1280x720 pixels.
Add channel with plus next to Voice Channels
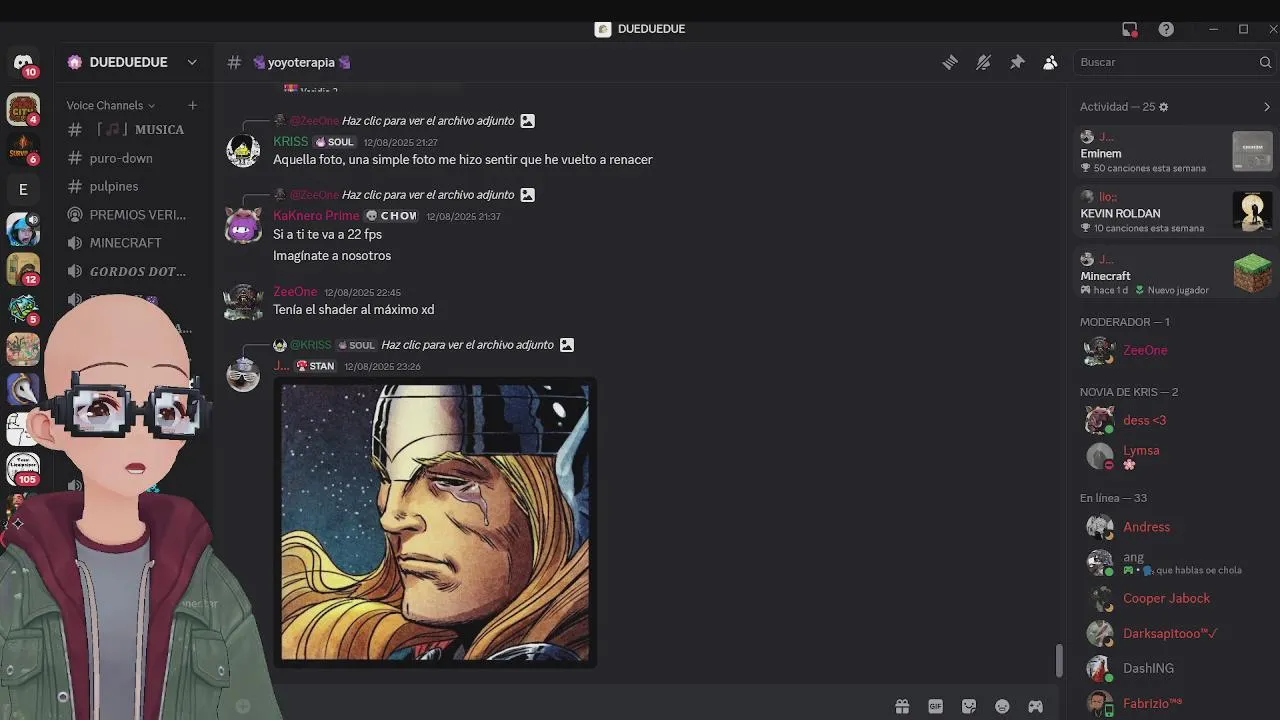(192, 105)
